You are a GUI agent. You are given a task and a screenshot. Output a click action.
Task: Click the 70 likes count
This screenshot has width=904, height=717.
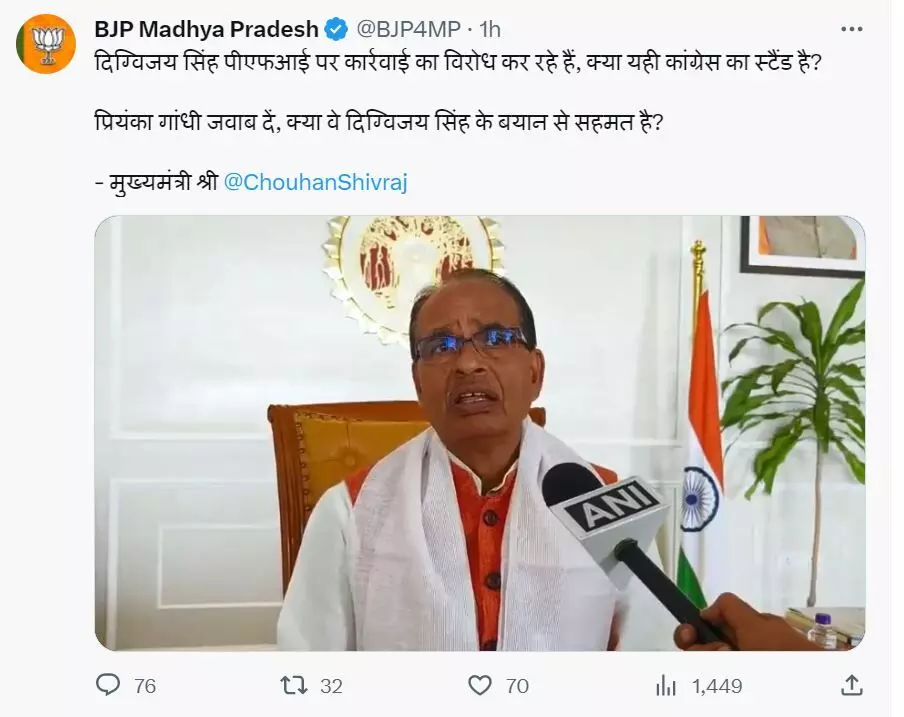pos(517,686)
